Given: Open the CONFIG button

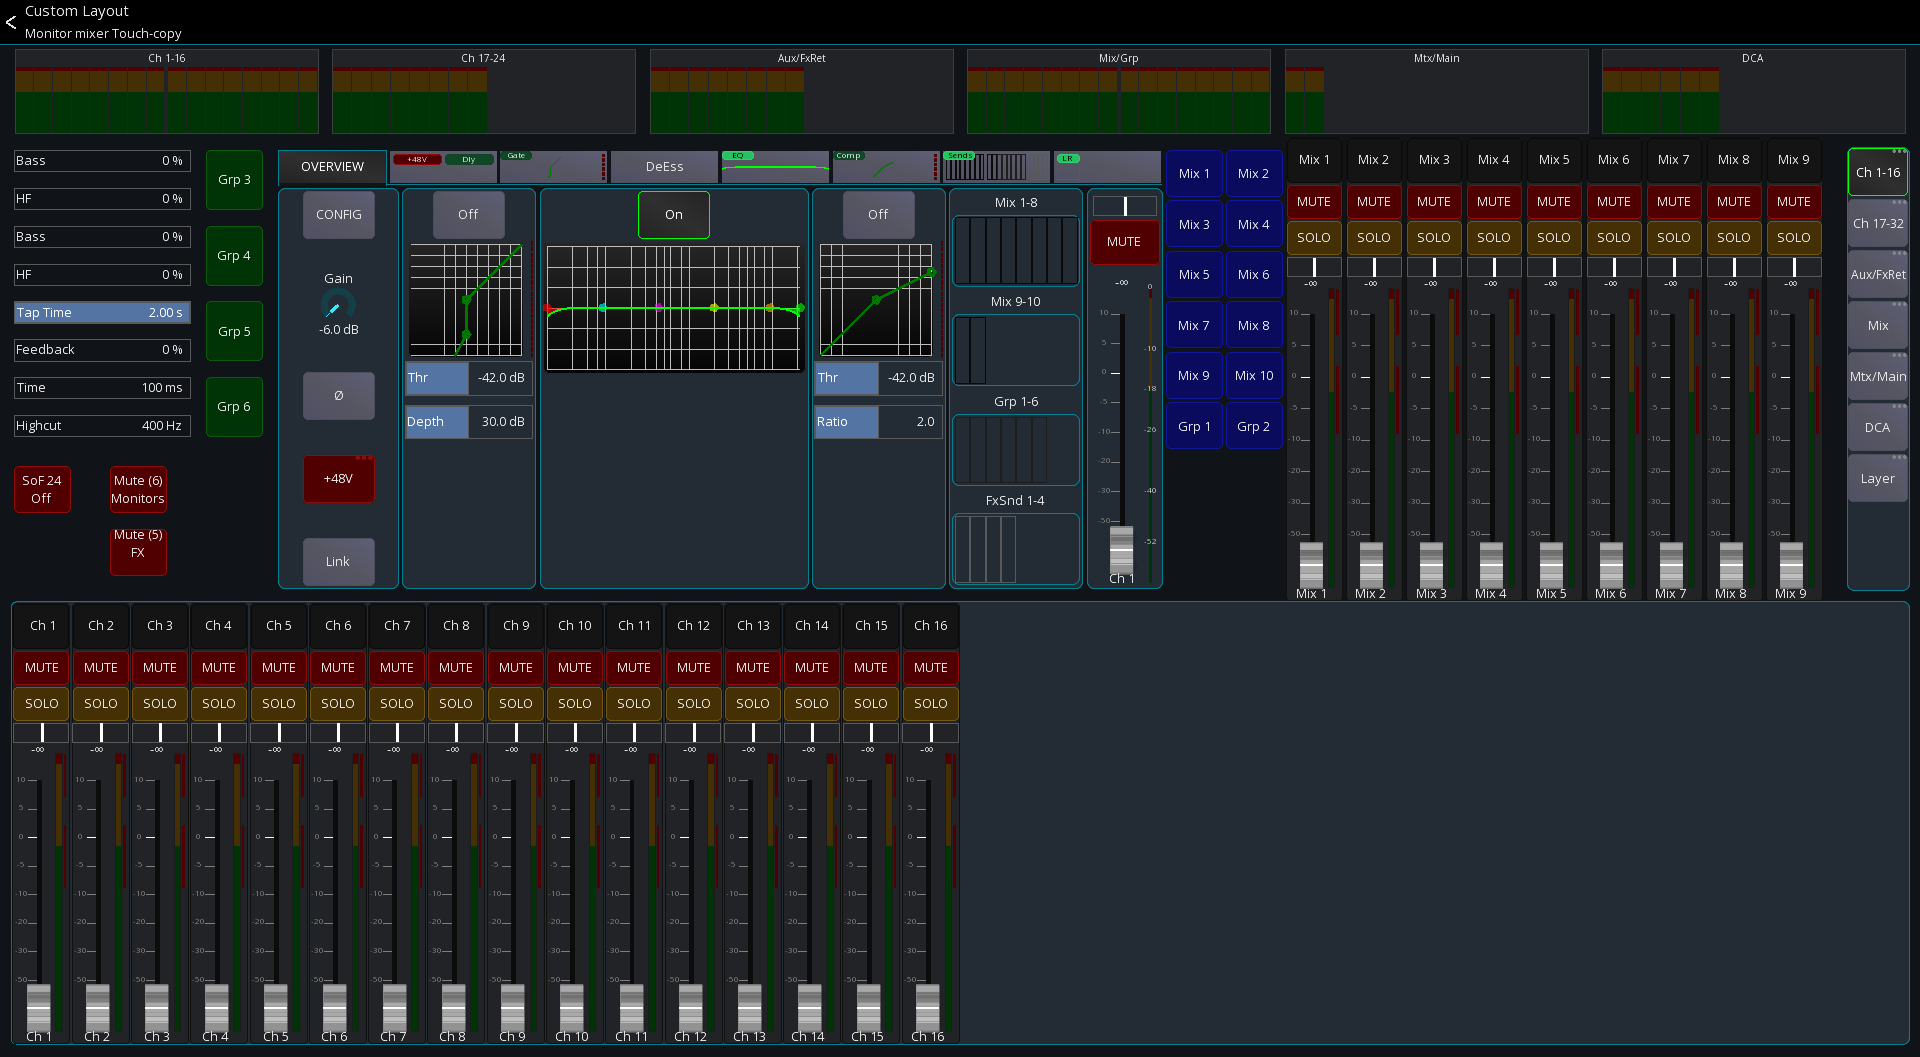Looking at the screenshot, I should click(339, 215).
